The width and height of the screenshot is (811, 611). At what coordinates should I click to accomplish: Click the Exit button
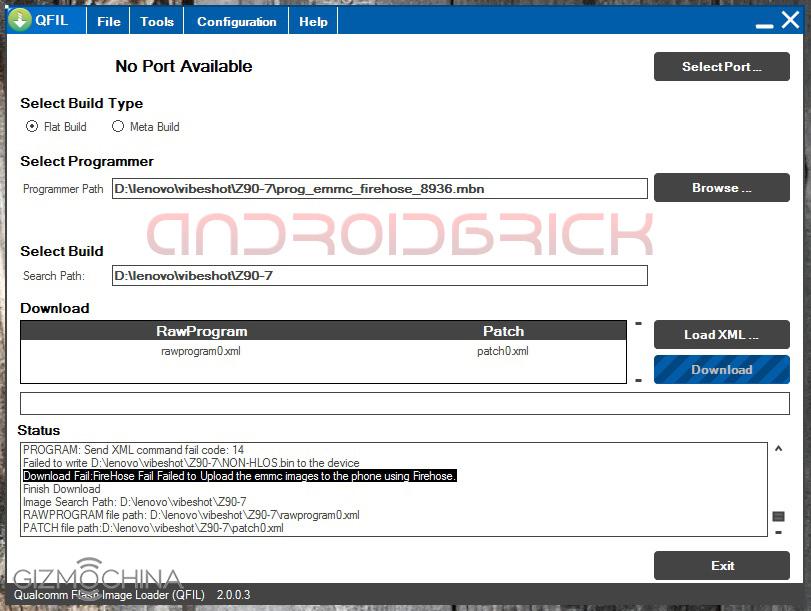(x=722, y=565)
